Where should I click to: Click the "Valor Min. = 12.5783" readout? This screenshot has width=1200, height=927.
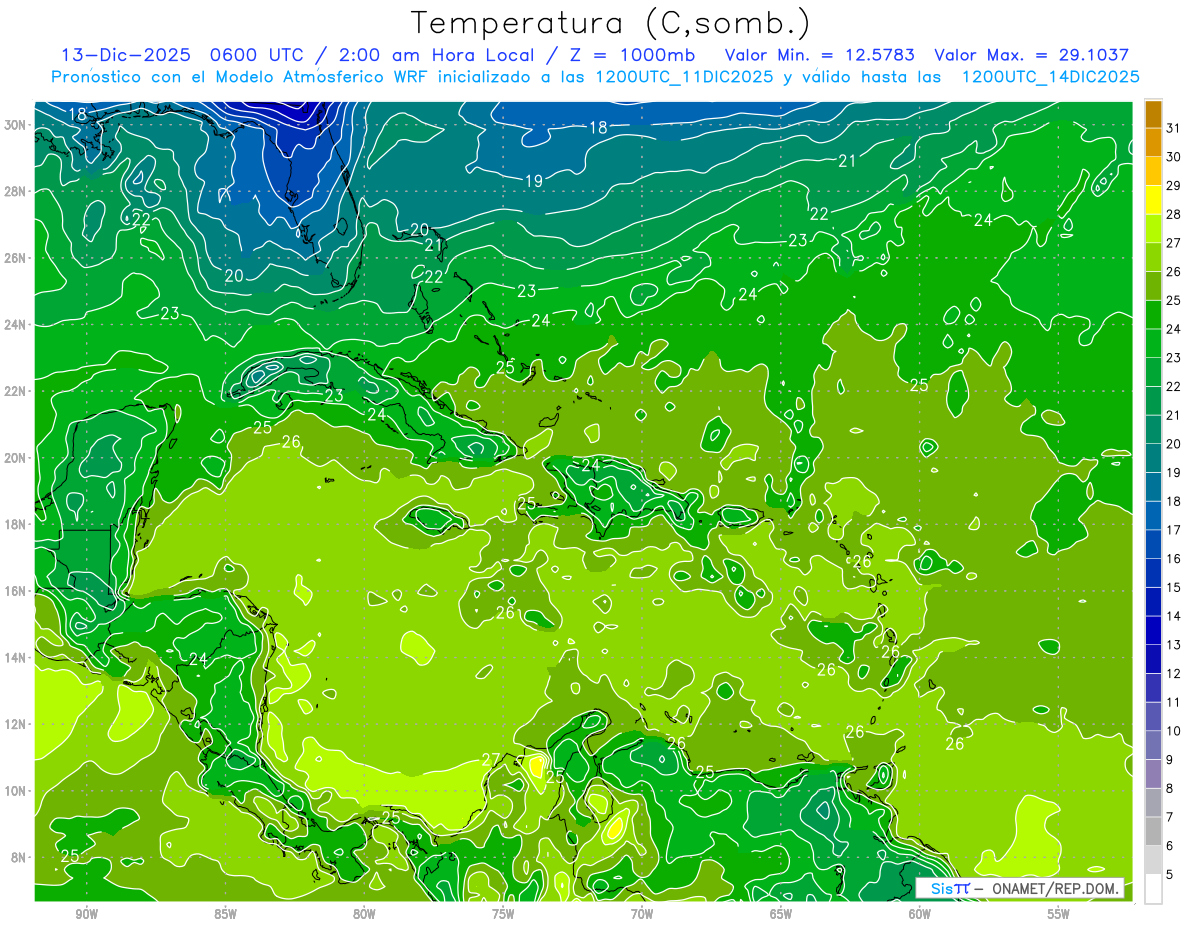coord(820,56)
